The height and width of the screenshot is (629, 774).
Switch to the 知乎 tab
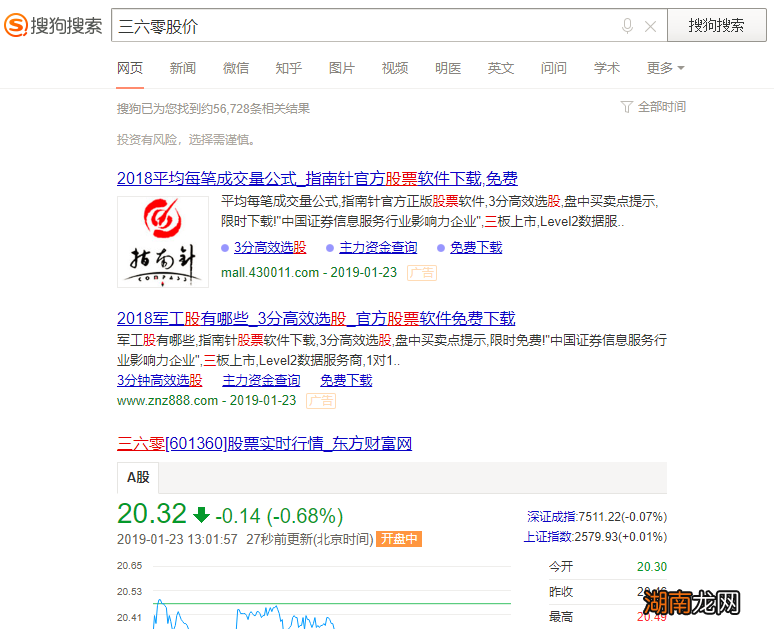pyautogui.click(x=289, y=68)
